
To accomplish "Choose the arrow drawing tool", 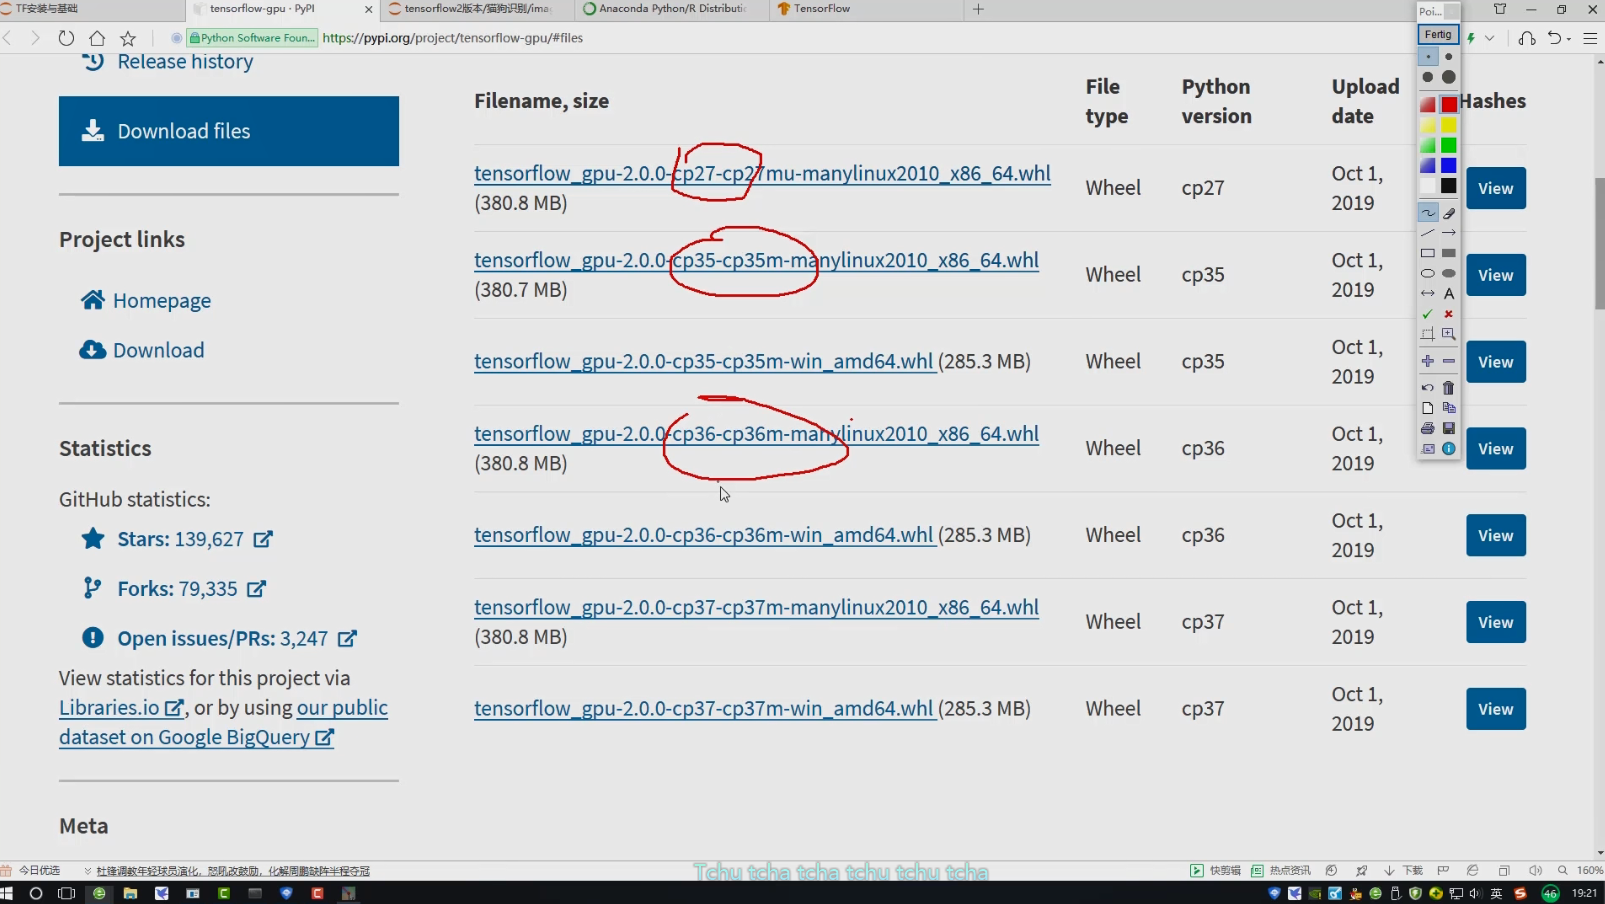I will [x=1449, y=233].
